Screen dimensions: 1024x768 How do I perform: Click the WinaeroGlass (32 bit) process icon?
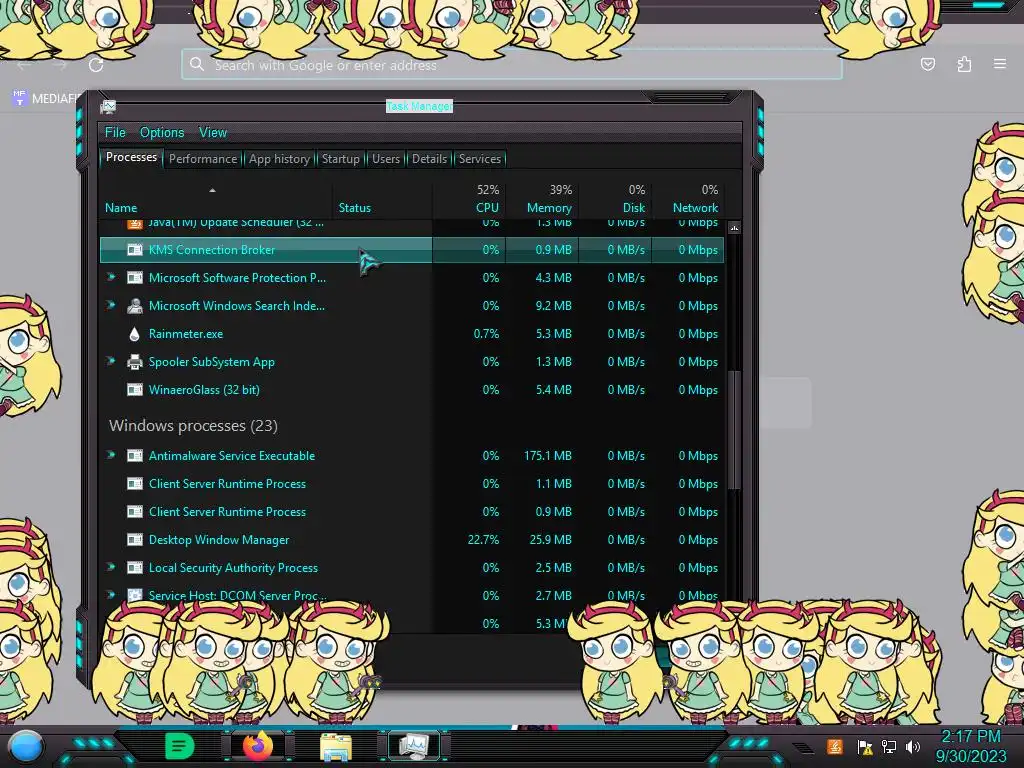pos(135,390)
